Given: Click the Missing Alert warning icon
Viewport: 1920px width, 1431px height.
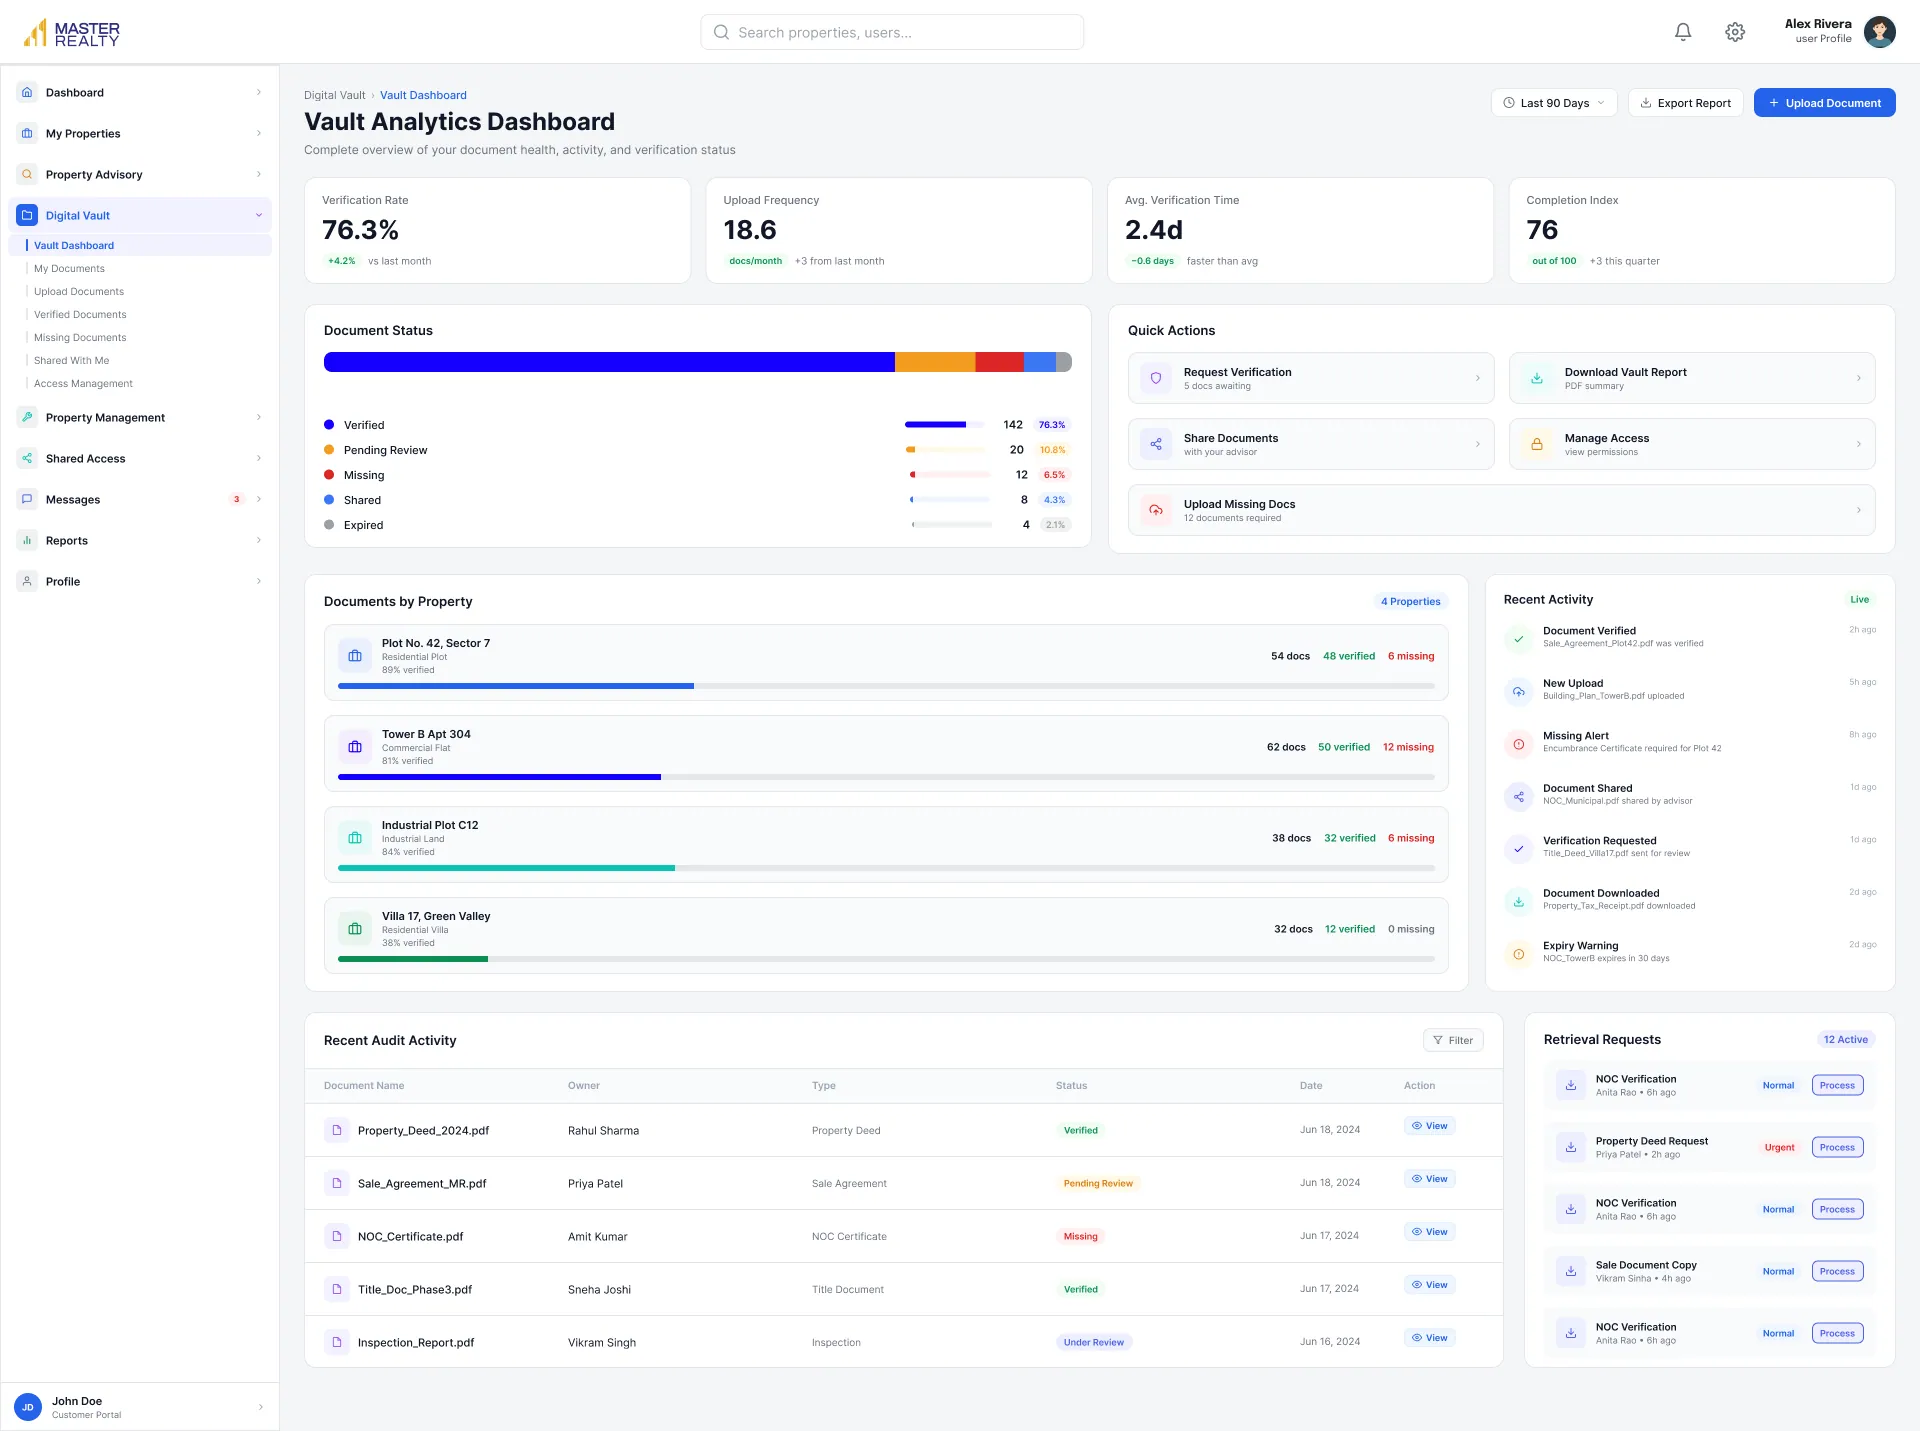Looking at the screenshot, I should [x=1518, y=744].
